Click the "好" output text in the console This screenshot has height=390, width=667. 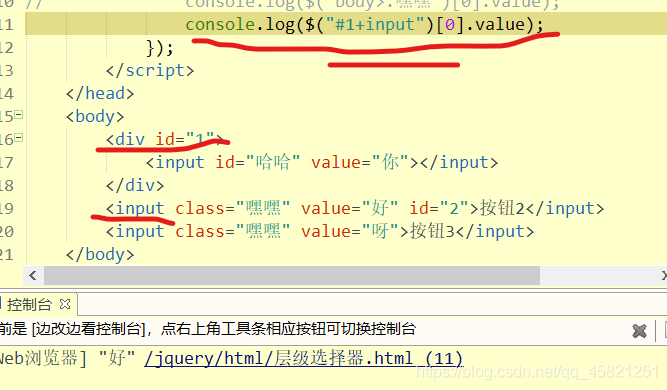[x=117, y=358]
